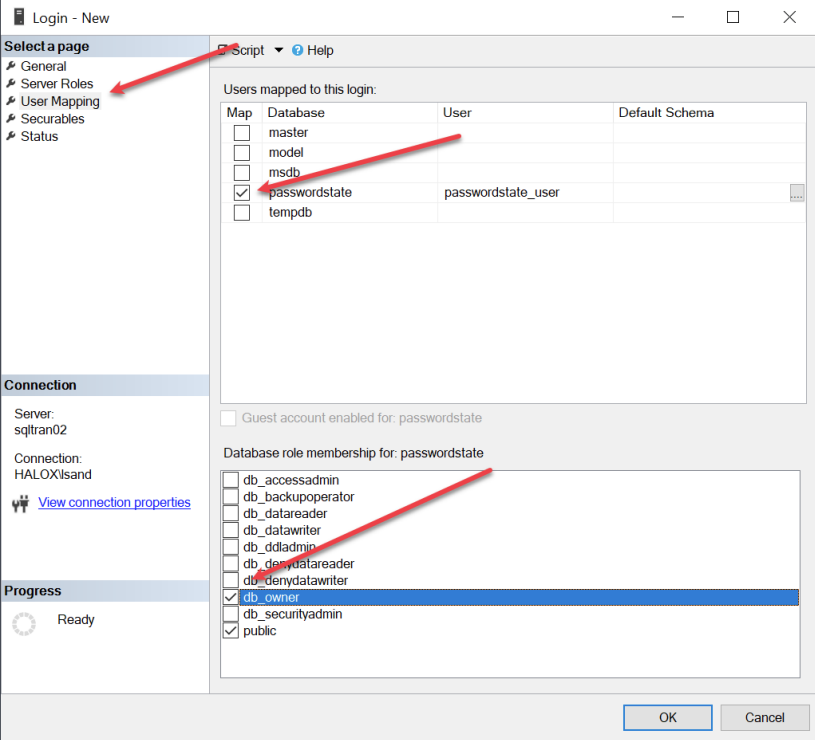Click the Script button

(x=241, y=50)
